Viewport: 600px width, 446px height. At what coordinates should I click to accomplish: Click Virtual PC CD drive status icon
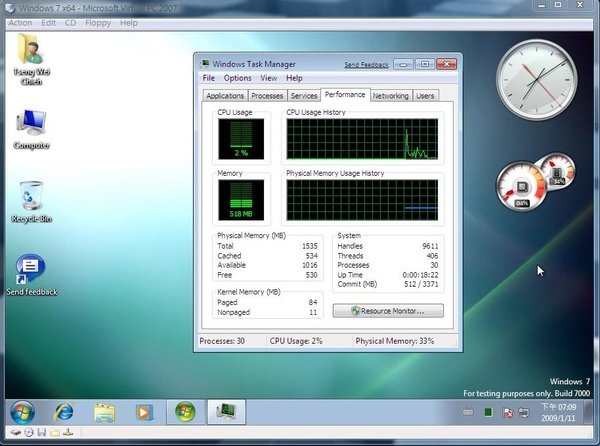[29, 433]
